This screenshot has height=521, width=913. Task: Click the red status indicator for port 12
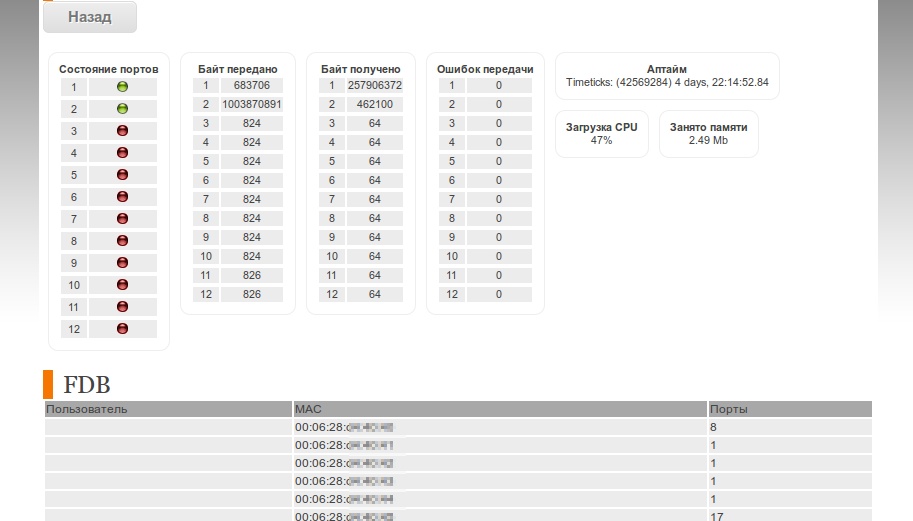[123, 329]
